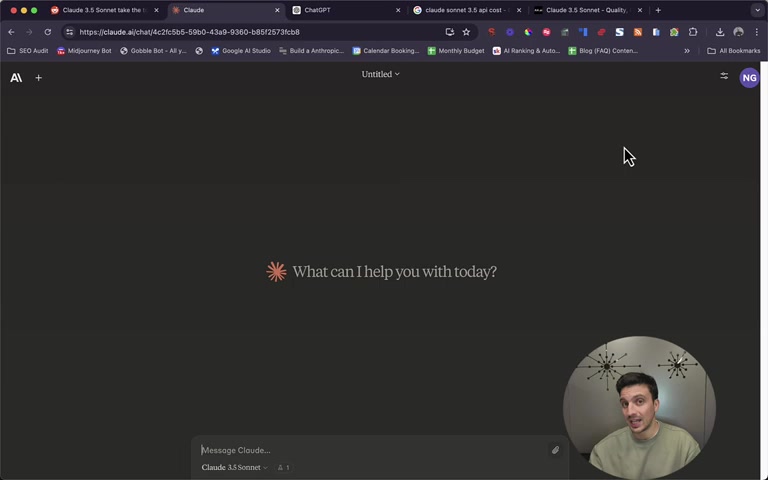This screenshot has height=480, width=768.
Task: Open the Google AI Studio bookmark
Action: click(x=241, y=51)
